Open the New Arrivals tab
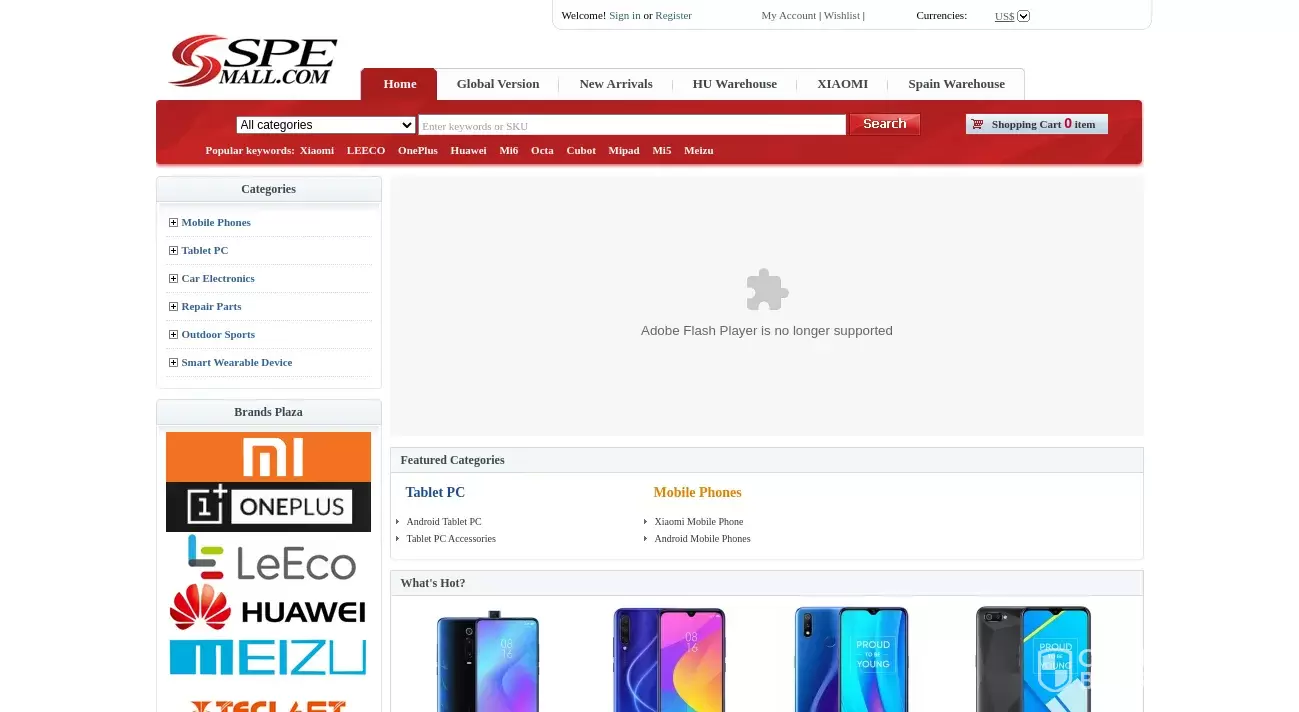This screenshot has height=712, width=1299. (616, 84)
